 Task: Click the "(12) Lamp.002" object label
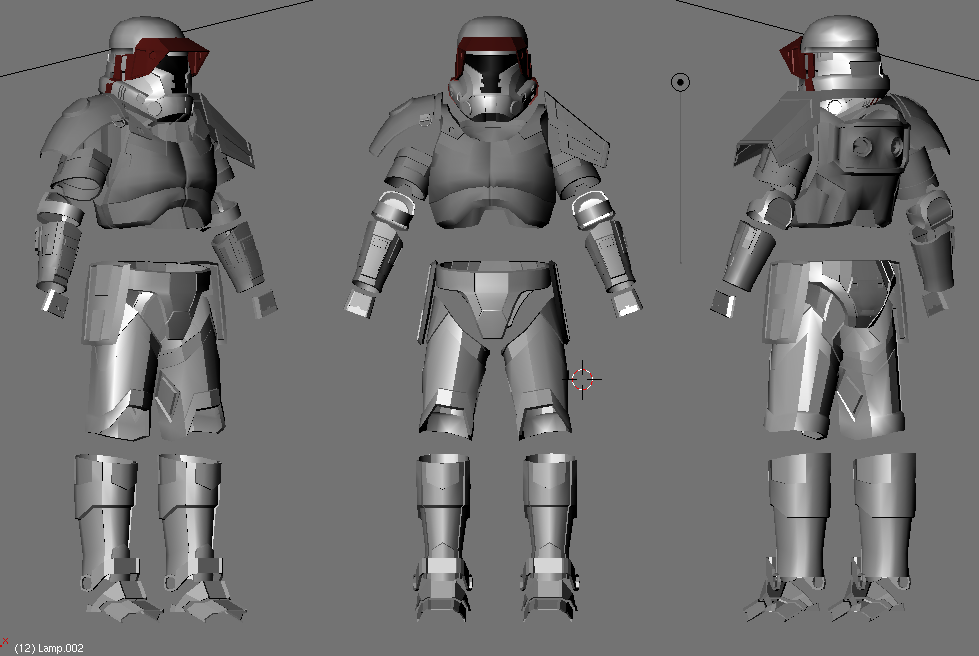49,648
